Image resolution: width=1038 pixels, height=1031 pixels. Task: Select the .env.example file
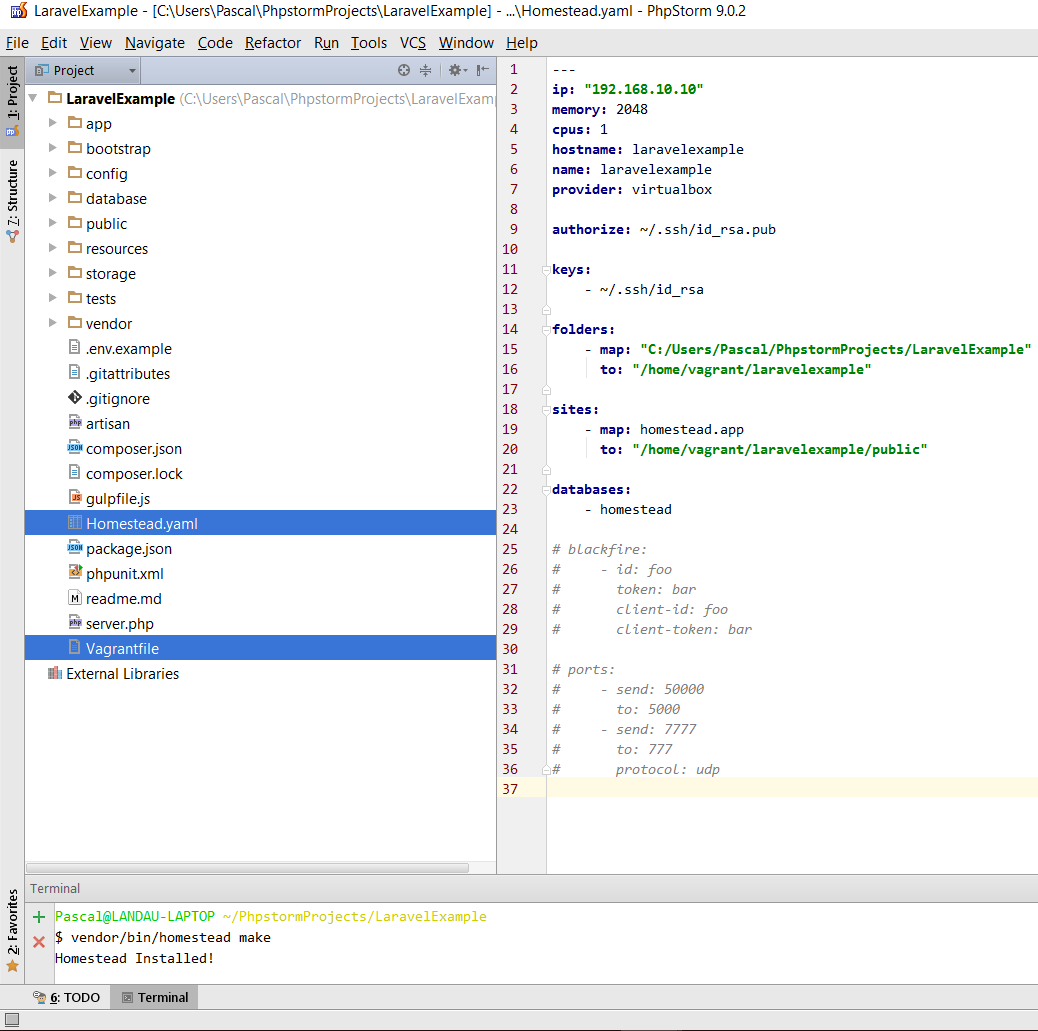260,348
